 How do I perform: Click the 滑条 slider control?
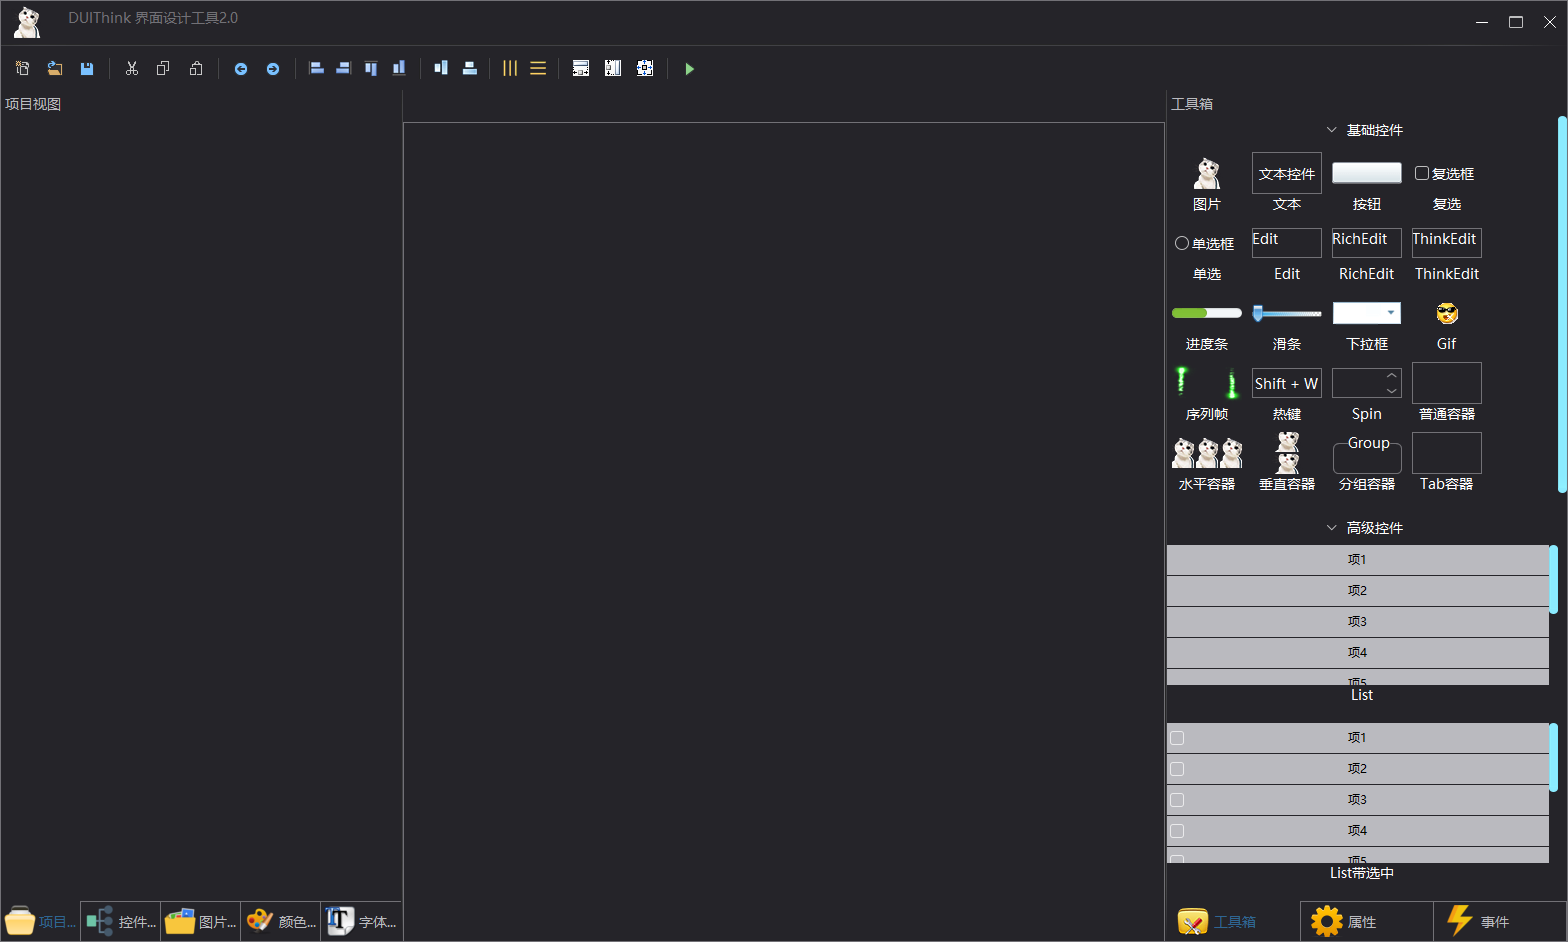[1287, 313]
